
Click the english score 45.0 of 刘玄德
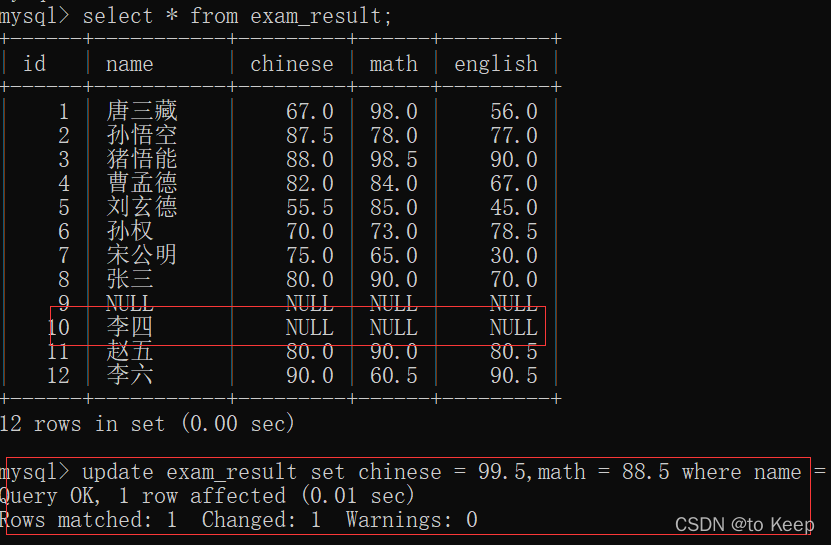point(514,207)
